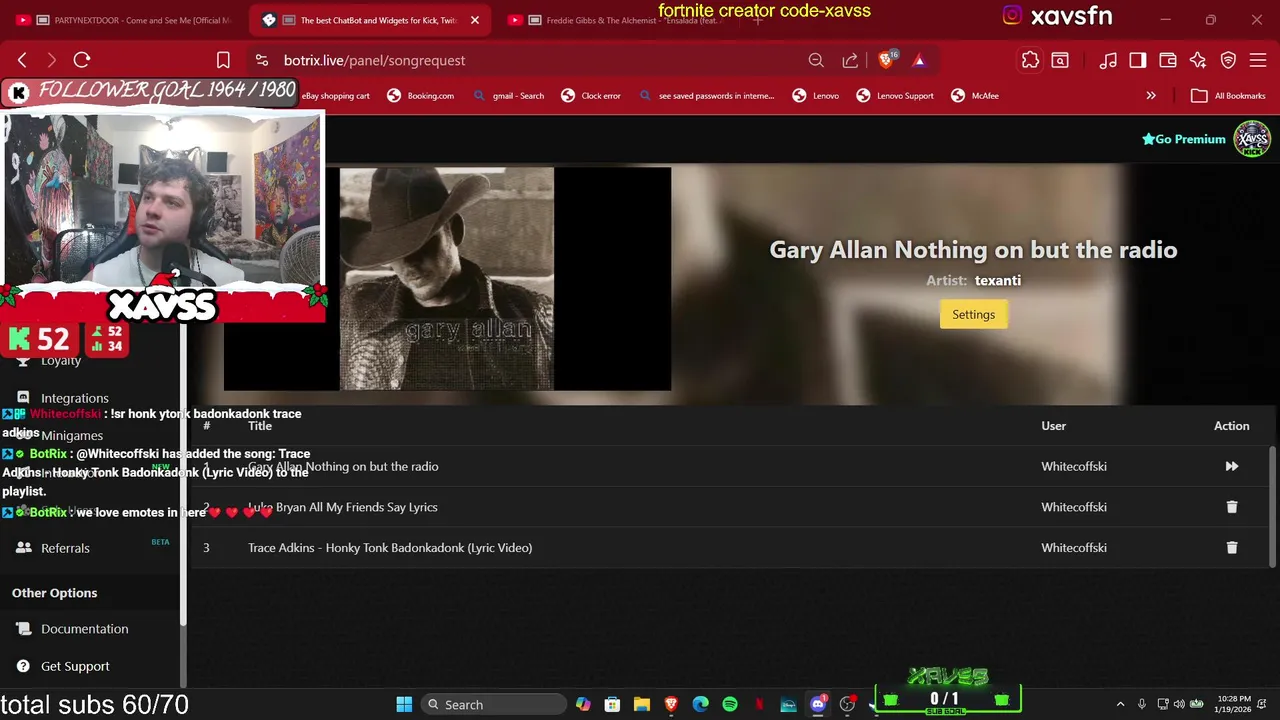1280x720 pixels.
Task: Toggle microphone icon in system tray
Action: [x=1141, y=705]
